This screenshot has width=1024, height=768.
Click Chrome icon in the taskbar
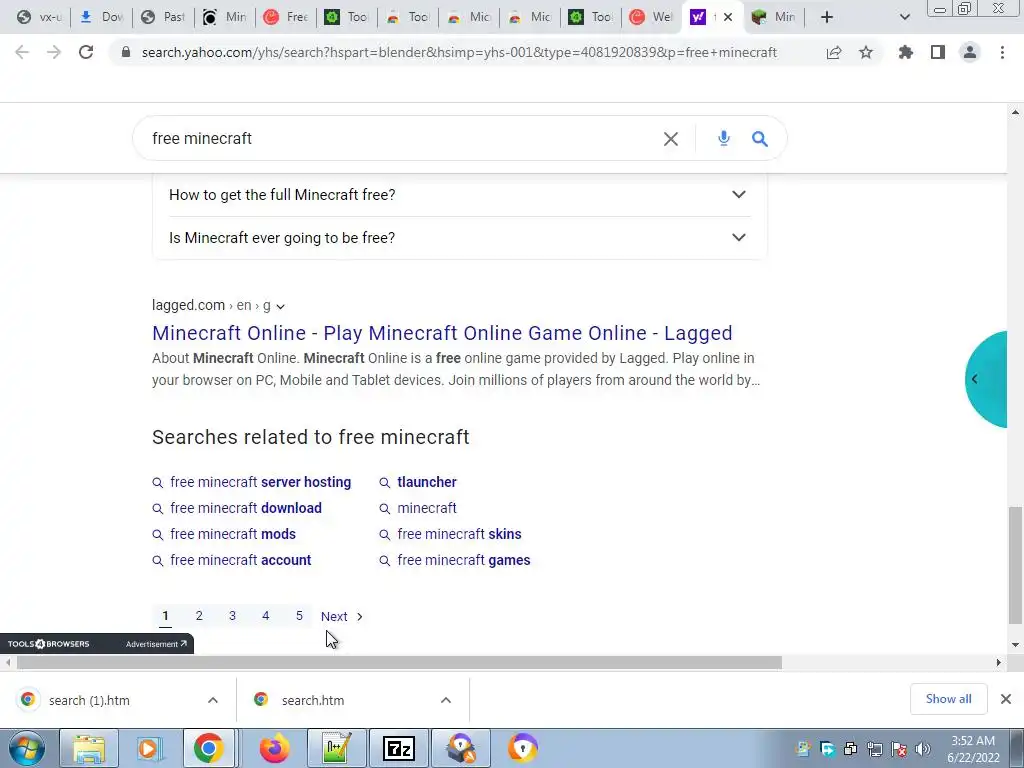(208, 748)
